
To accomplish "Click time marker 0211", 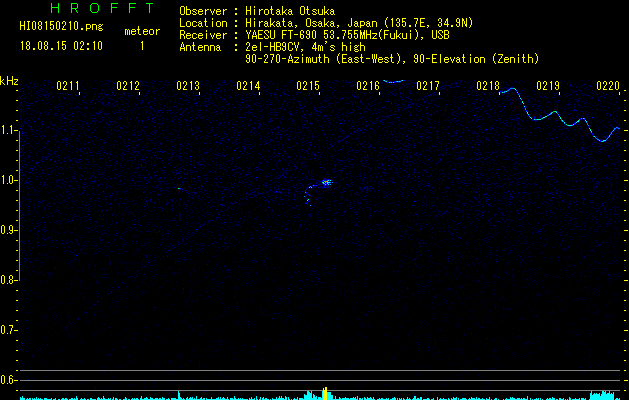I will tap(68, 86).
